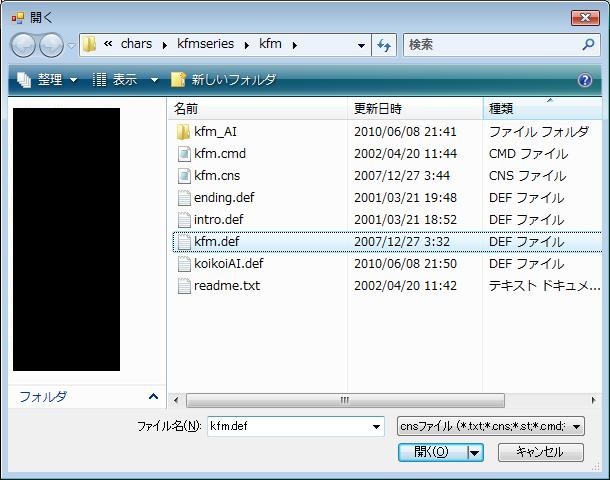This screenshot has width=610, height=480.
Task: Click the koikoiAI.def file name
Action: tap(228, 264)
